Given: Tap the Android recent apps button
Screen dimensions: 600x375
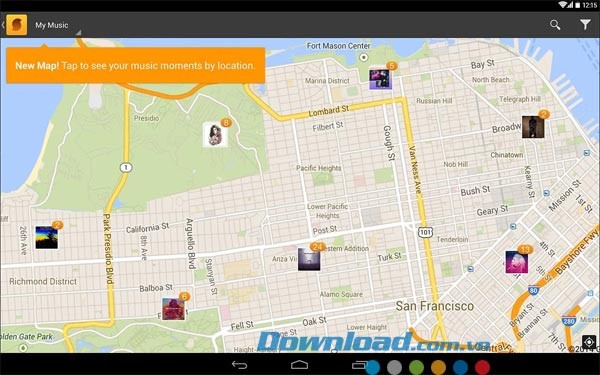Looking at the screenshot, I should coord(359,365).
